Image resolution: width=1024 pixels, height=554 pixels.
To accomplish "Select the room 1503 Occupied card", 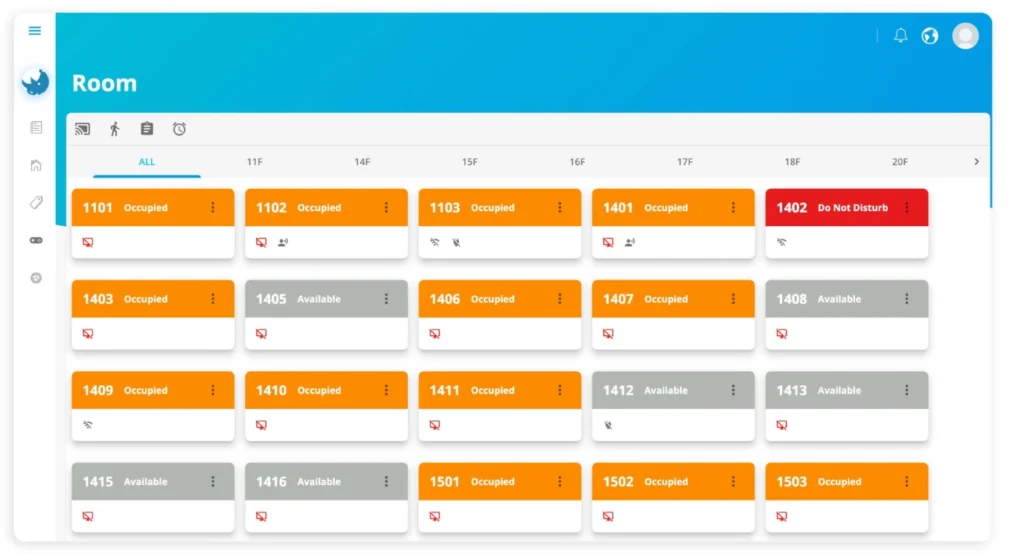I will (x=830, y=482).
